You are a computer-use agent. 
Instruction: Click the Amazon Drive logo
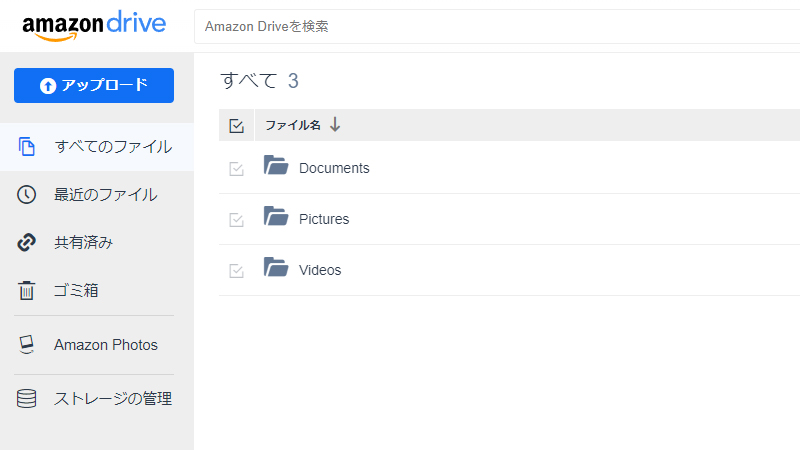tap(93, 26)
